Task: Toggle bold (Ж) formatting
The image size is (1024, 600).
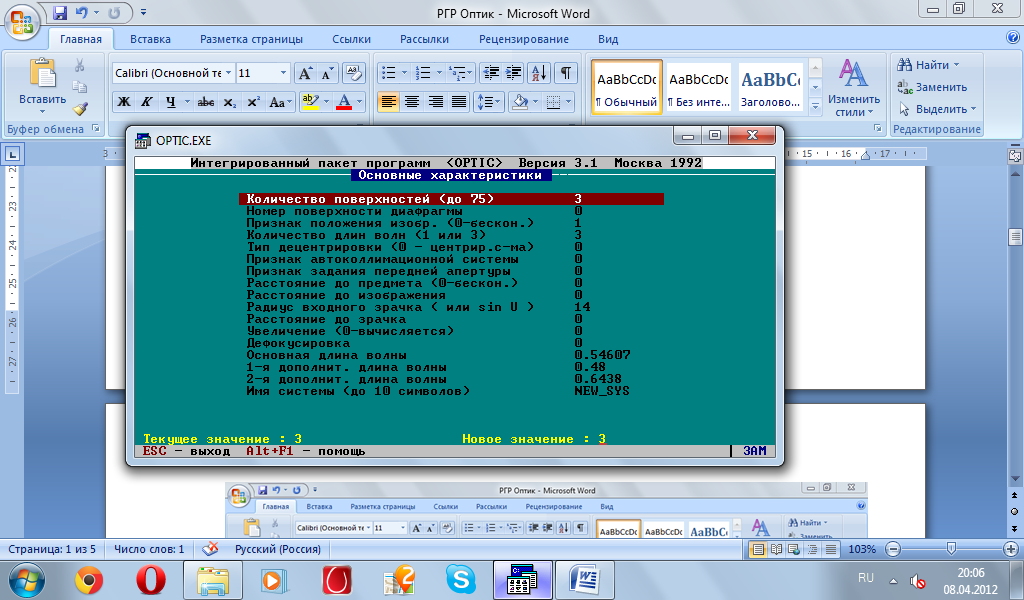Action: [x=123, y=102]
